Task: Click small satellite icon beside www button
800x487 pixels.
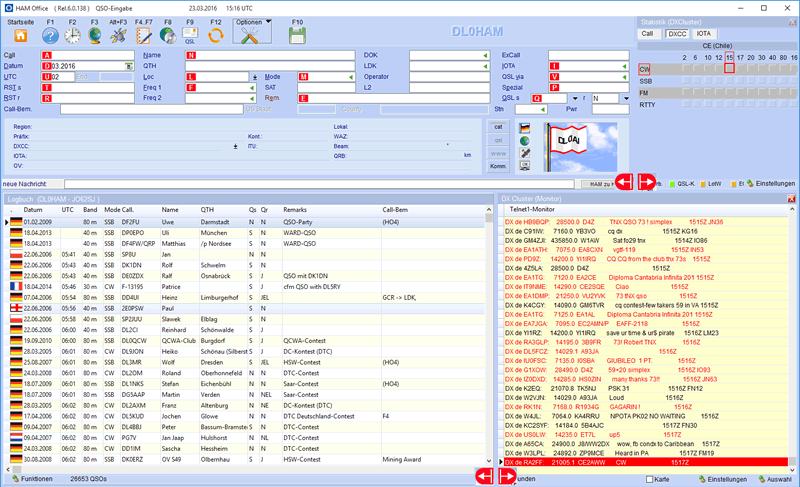Action: click(x=524, y=153)
